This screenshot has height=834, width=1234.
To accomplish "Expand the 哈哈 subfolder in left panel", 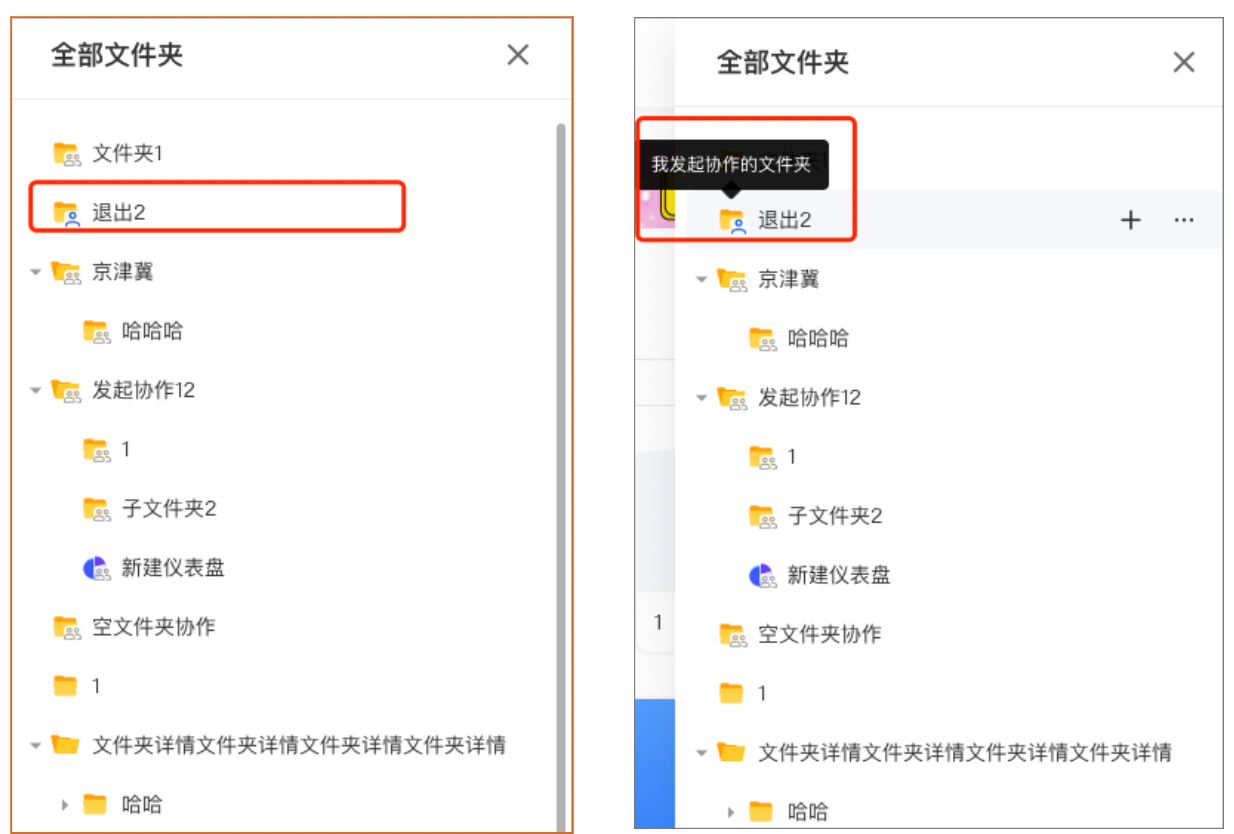I will pos(65,804).
